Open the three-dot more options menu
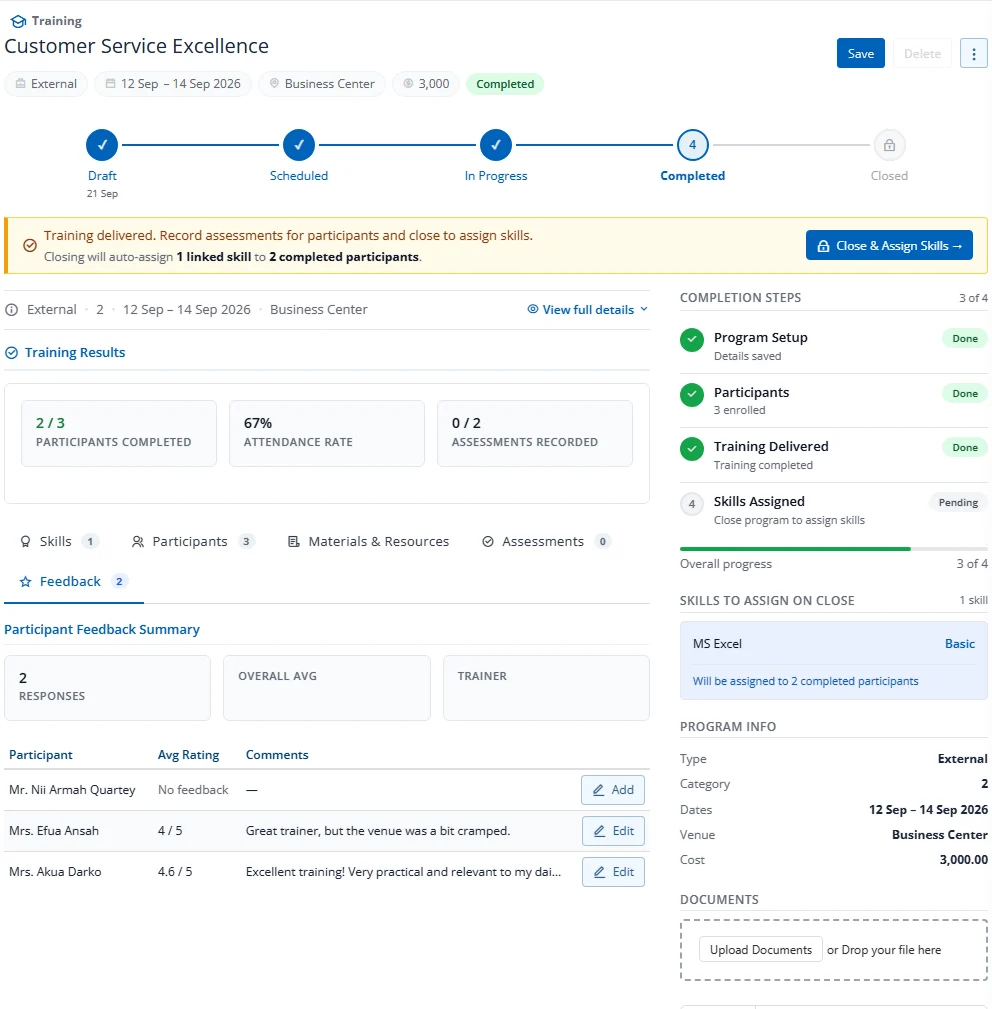This screenshot has height=1009, width=992. pos(973,53)
